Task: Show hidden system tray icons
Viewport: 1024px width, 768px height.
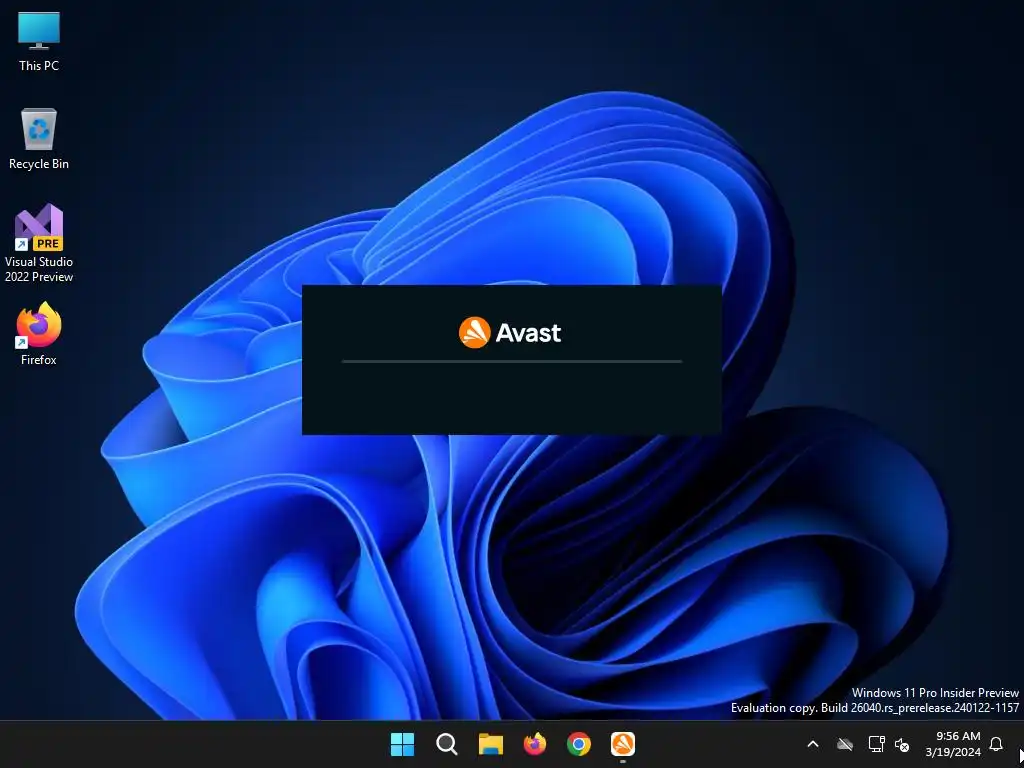Action: [x=813, y=744]
